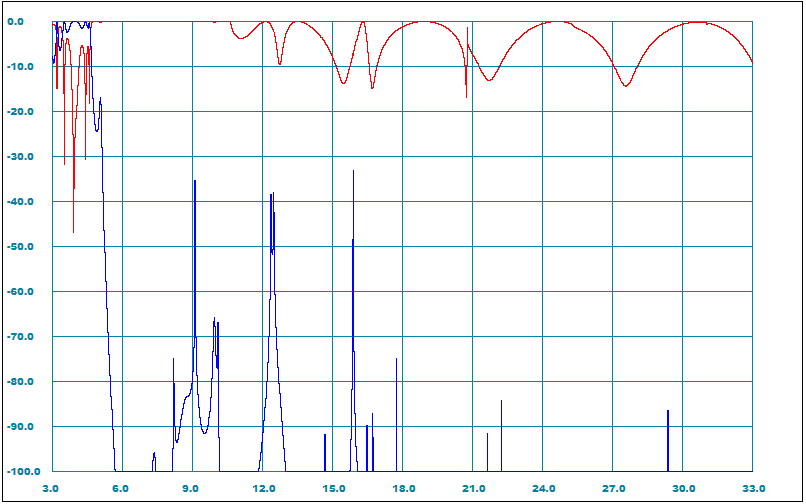Click the blue spike tip near 16.0
806x504 pixels.
(x=353, y=172)
